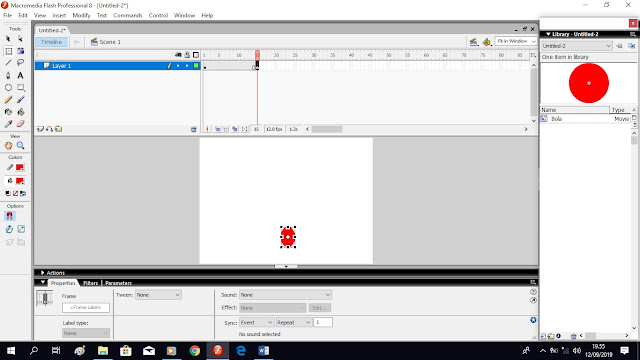Select the Hand tool
This screenshot has width=640, height=360.
coord(8,145)
